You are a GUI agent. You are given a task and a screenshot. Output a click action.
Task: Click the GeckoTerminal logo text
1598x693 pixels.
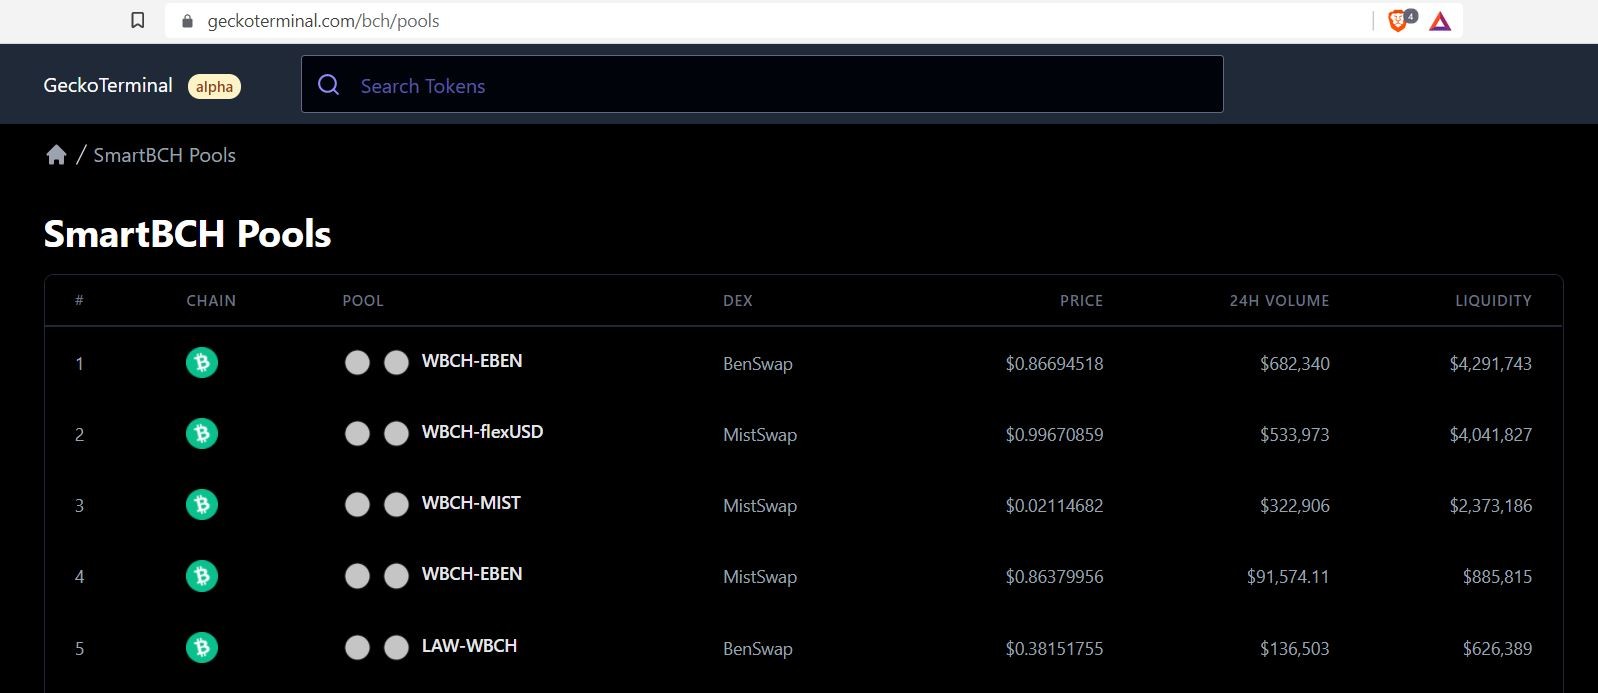[108, 85]
